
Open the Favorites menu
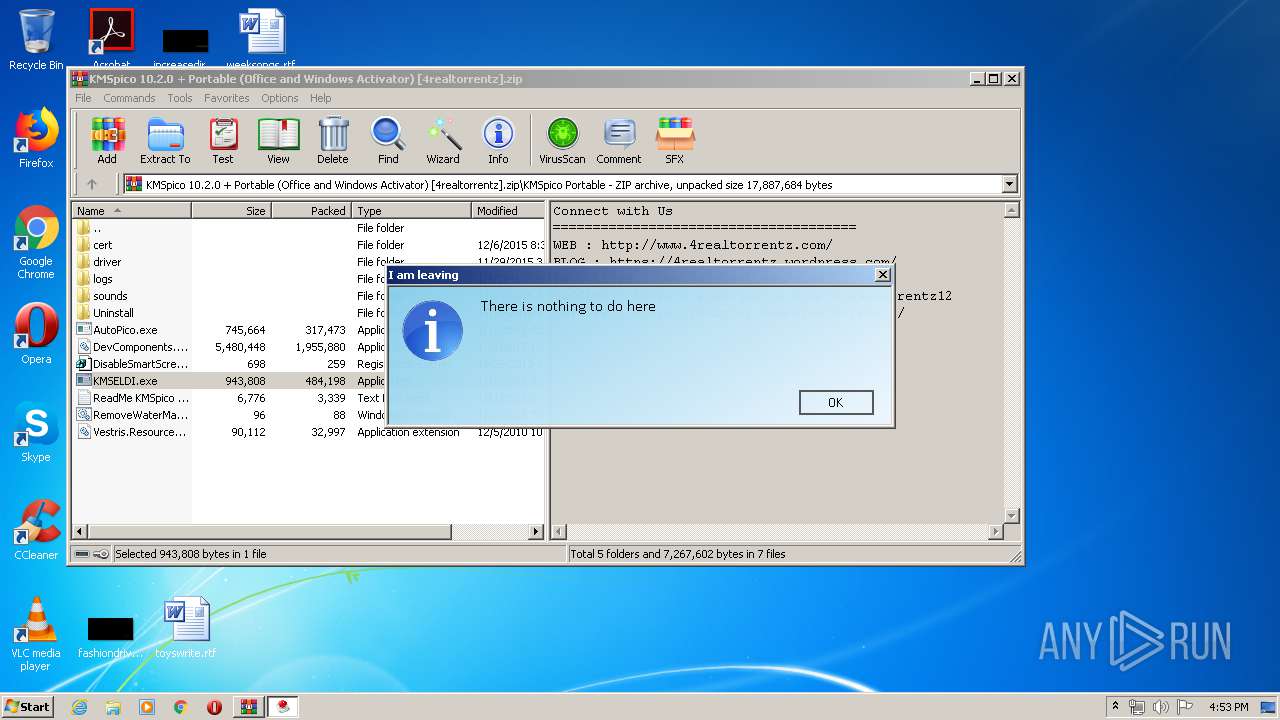[227, 98]
